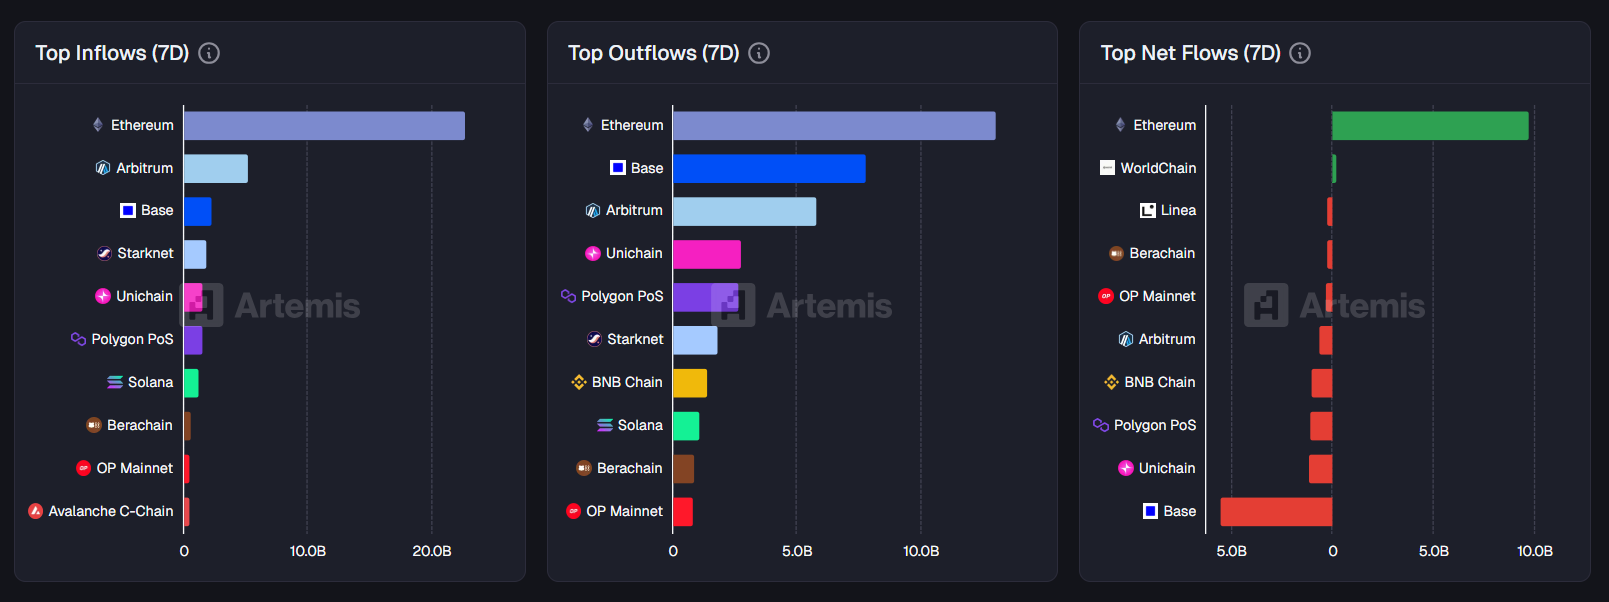
Task: Select the Arbitrum bar in Top Inflows chart
Action: coord(216,169)
